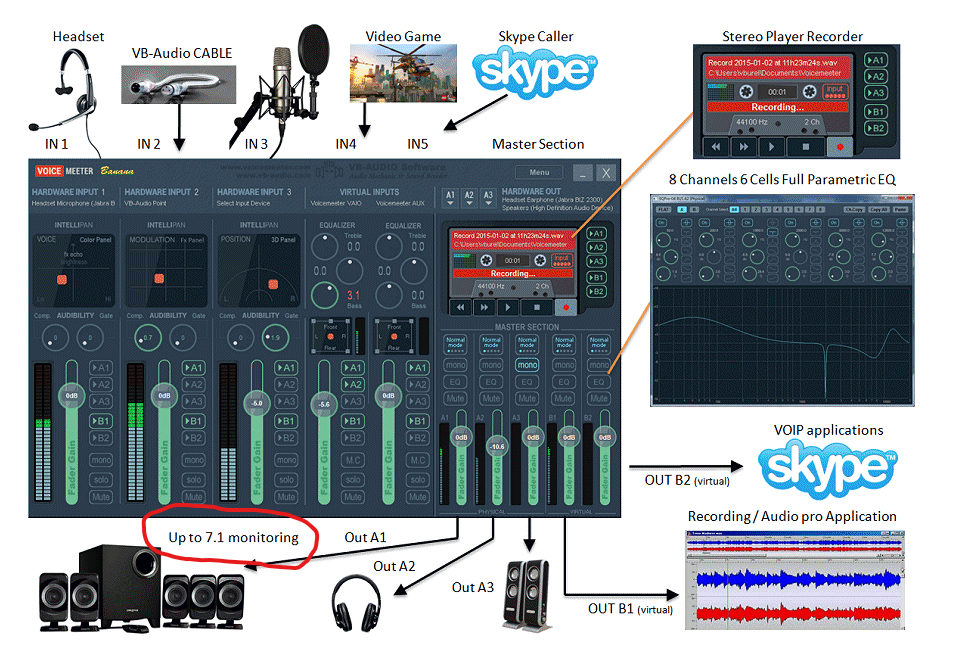Image resolution: width=957 pixels, height=669 pixels.
Task: Click the EQ button on the B2 master bus
Action: (x=598, y=382)
